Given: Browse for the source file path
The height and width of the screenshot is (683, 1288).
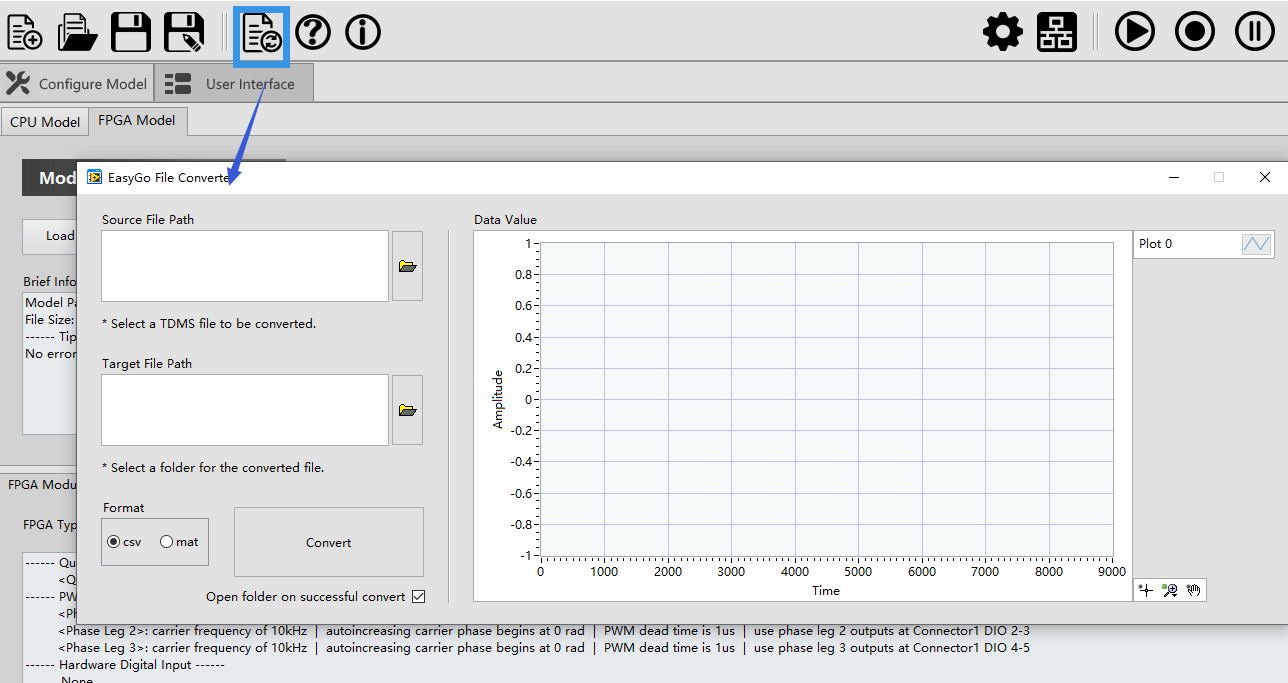Looking at the screenshot, I should click(407, 266).
